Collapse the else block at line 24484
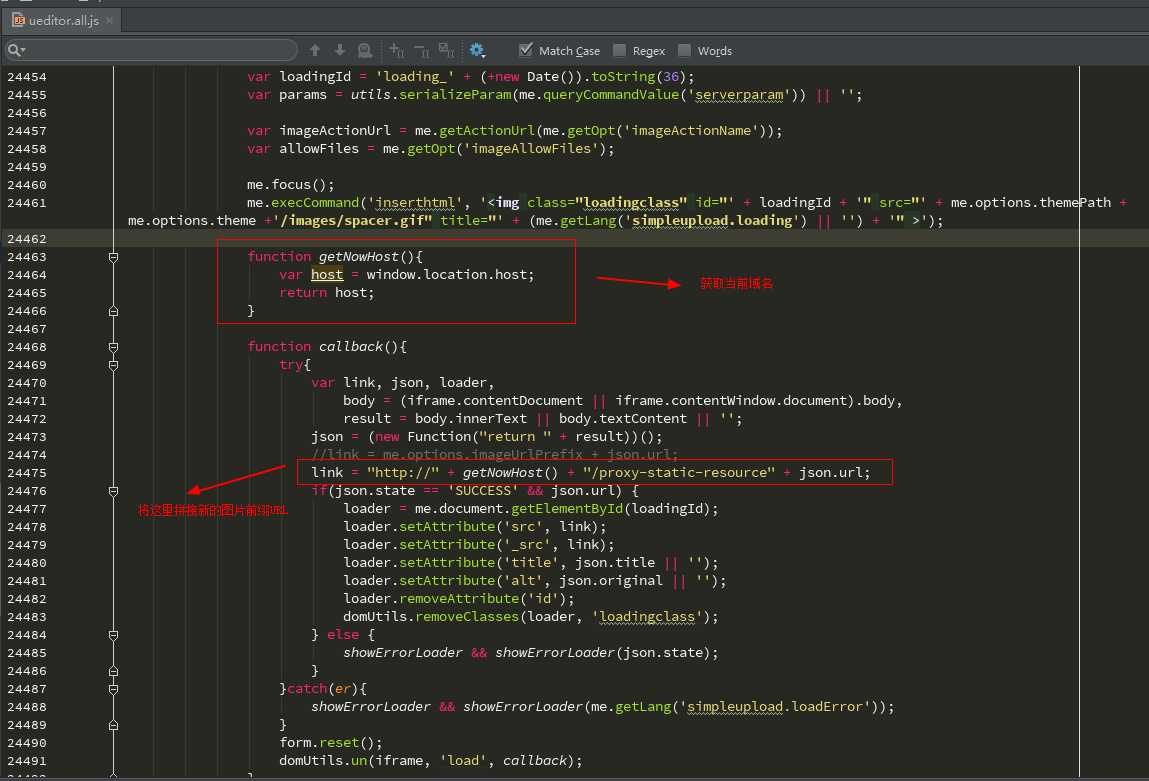This screenshot has height=781, width=1149. [114, 635]
